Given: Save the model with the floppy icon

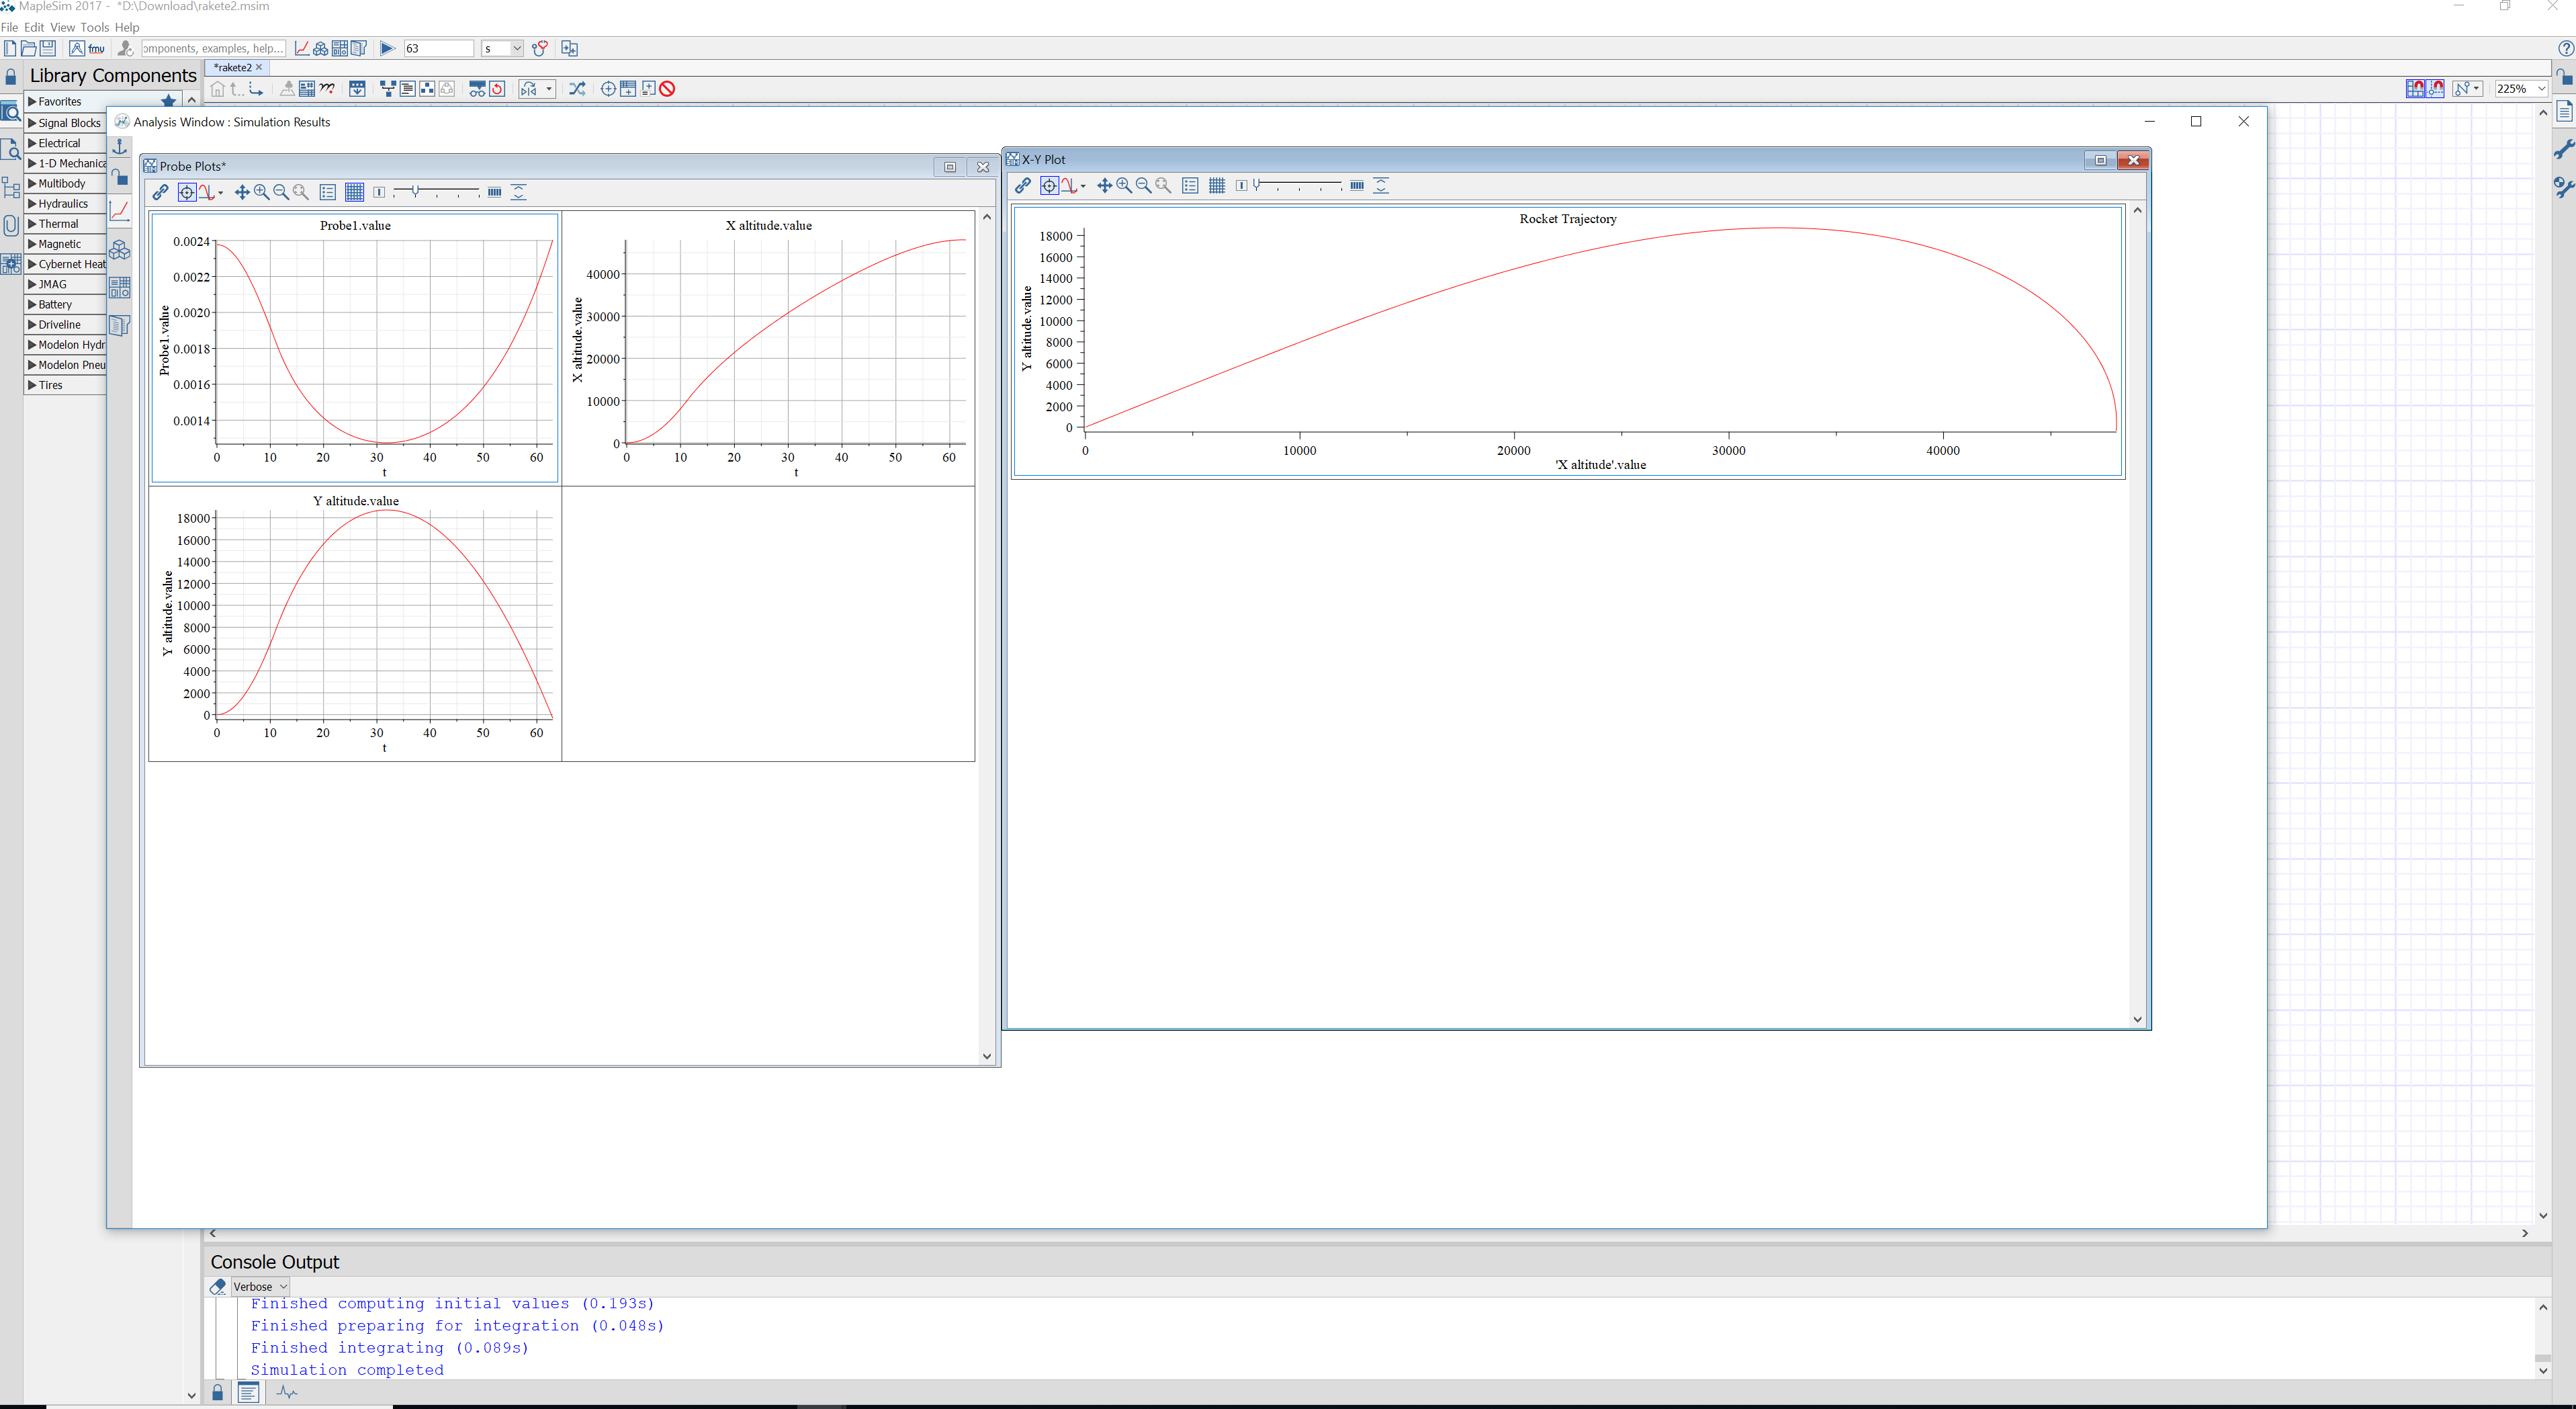Looking at the screenshot, I should 47,48.
